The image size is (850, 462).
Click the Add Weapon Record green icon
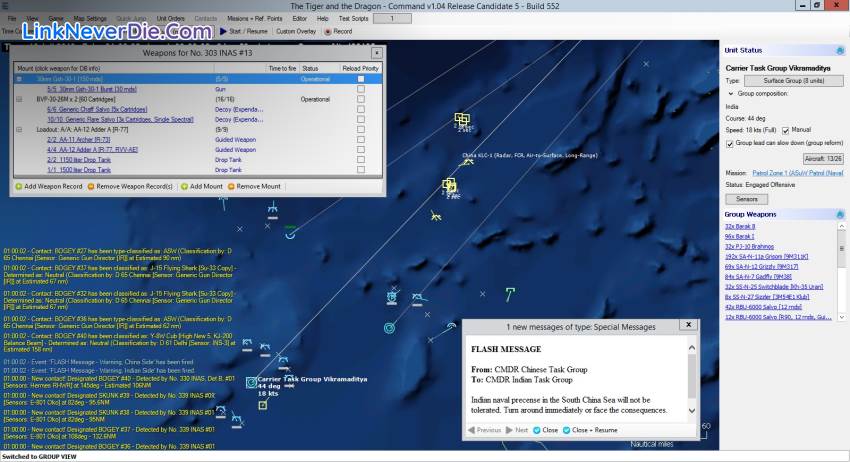[18, 187]
